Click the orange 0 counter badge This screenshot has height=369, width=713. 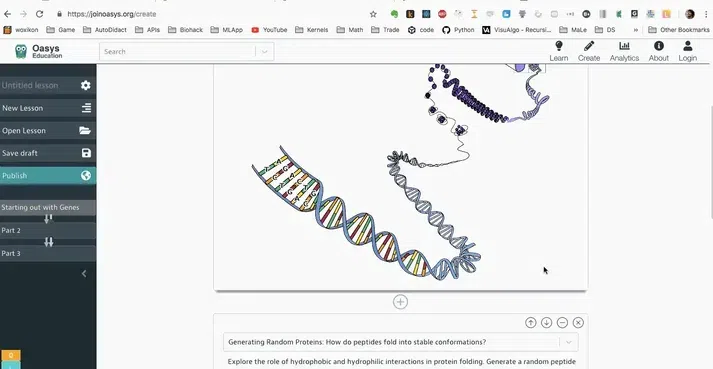coord(11,355)
